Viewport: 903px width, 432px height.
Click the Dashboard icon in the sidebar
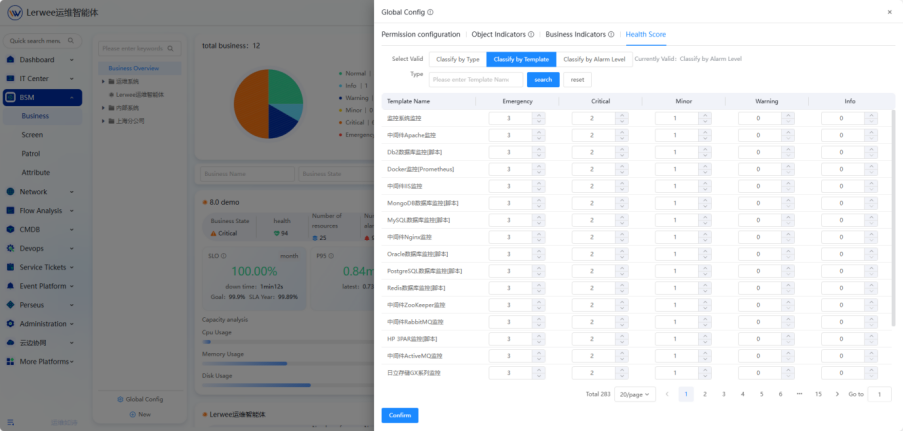(11, 60)
